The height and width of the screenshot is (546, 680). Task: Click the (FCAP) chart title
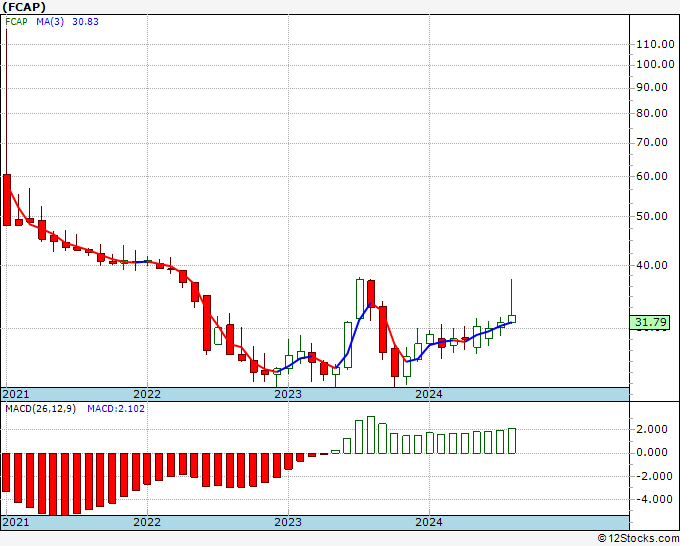tap(24, 7)
